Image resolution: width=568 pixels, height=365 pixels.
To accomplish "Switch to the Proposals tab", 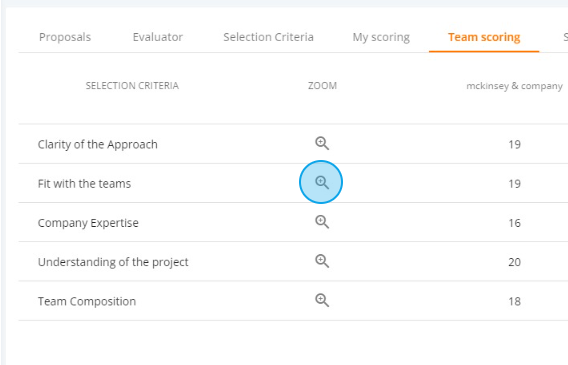I will (x=65, y=37).
